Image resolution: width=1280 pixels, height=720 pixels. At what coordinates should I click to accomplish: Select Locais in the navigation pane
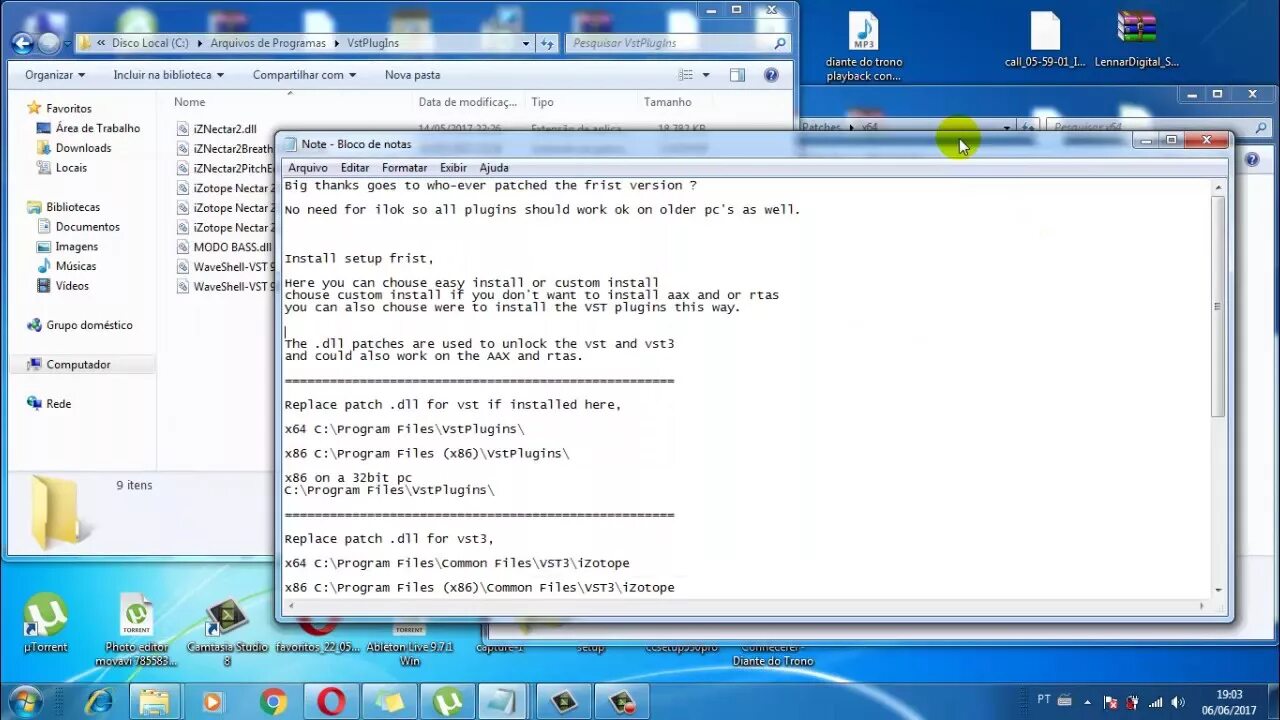pyautogui.click(x=71, y=168)
